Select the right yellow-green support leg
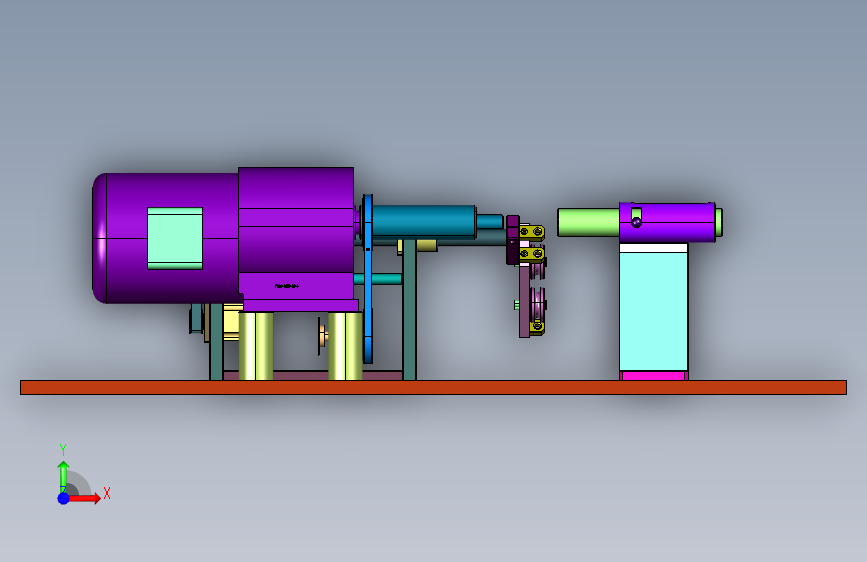Screen dimensions: 867x562 [345, 346]
